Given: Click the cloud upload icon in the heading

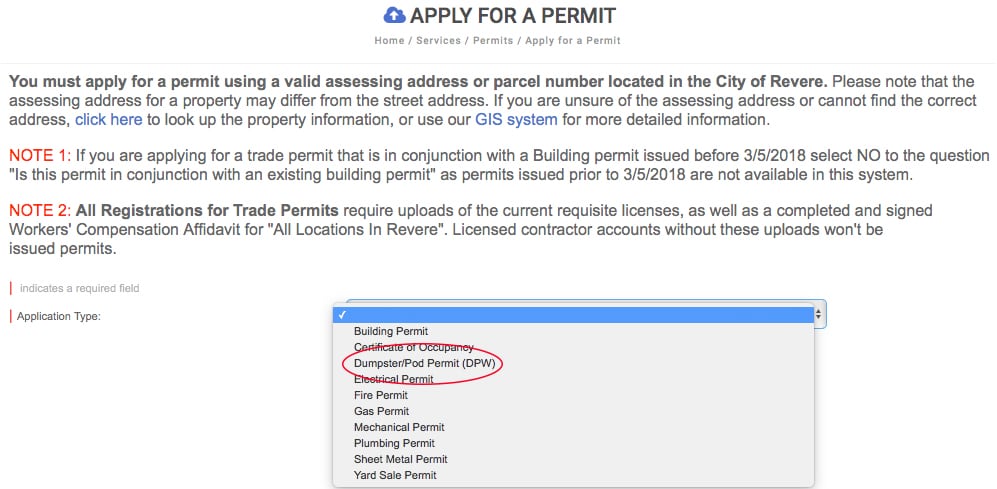Looking at the screenshot, I should pyautogui.click(x=394, y=15).
